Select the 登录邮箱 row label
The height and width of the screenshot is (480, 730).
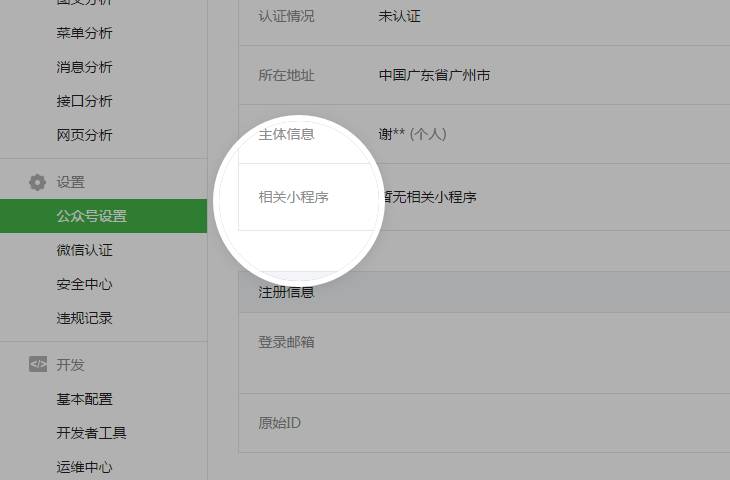pos(286,342)
